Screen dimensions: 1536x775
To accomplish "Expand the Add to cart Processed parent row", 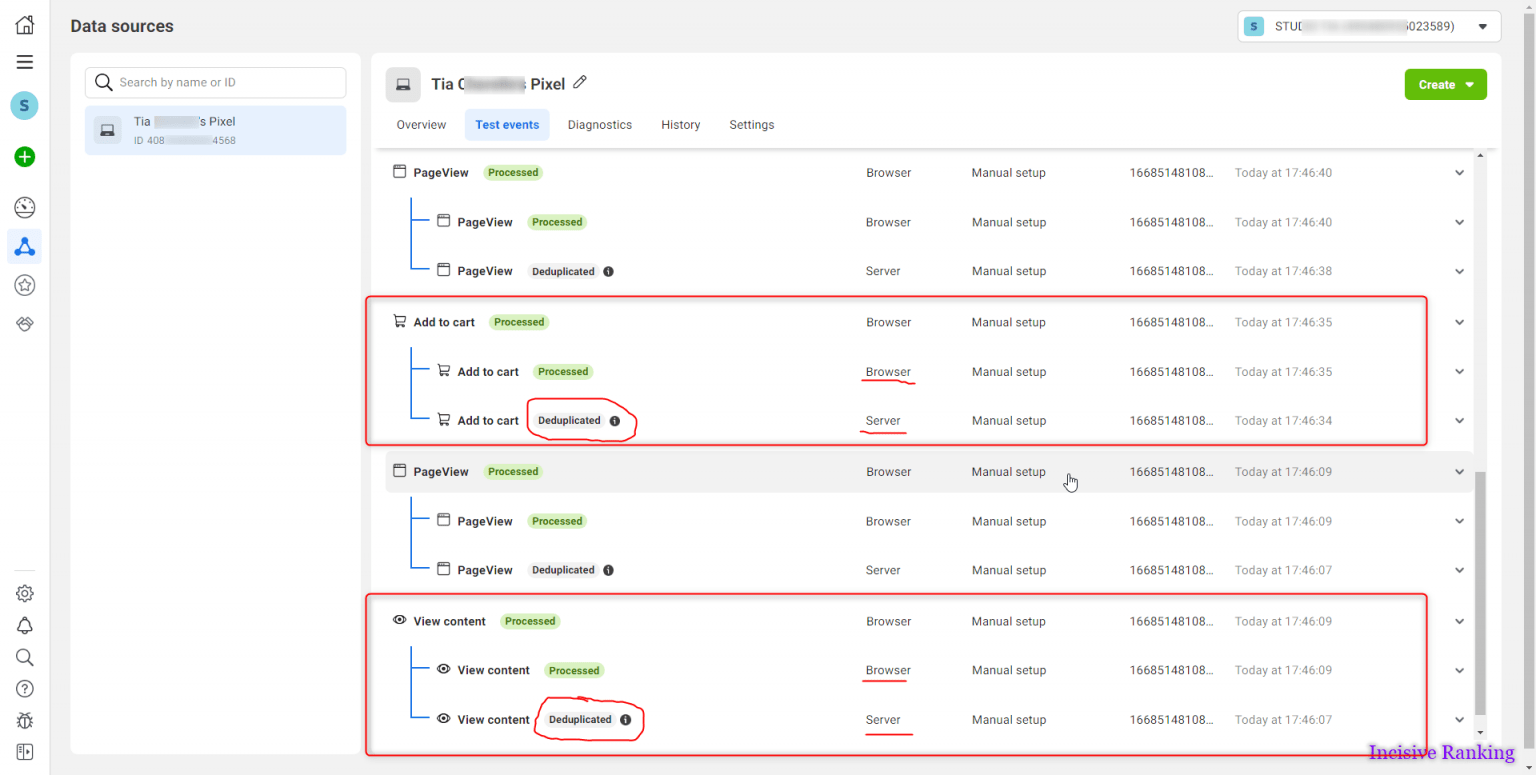I will tap(1459, 322).
